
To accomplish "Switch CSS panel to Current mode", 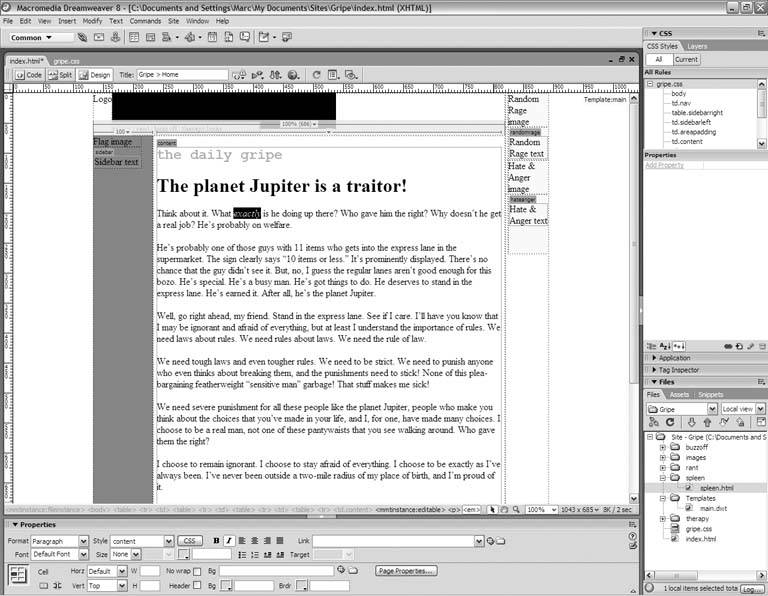I will pyautogui.click(x=686, y=59).
